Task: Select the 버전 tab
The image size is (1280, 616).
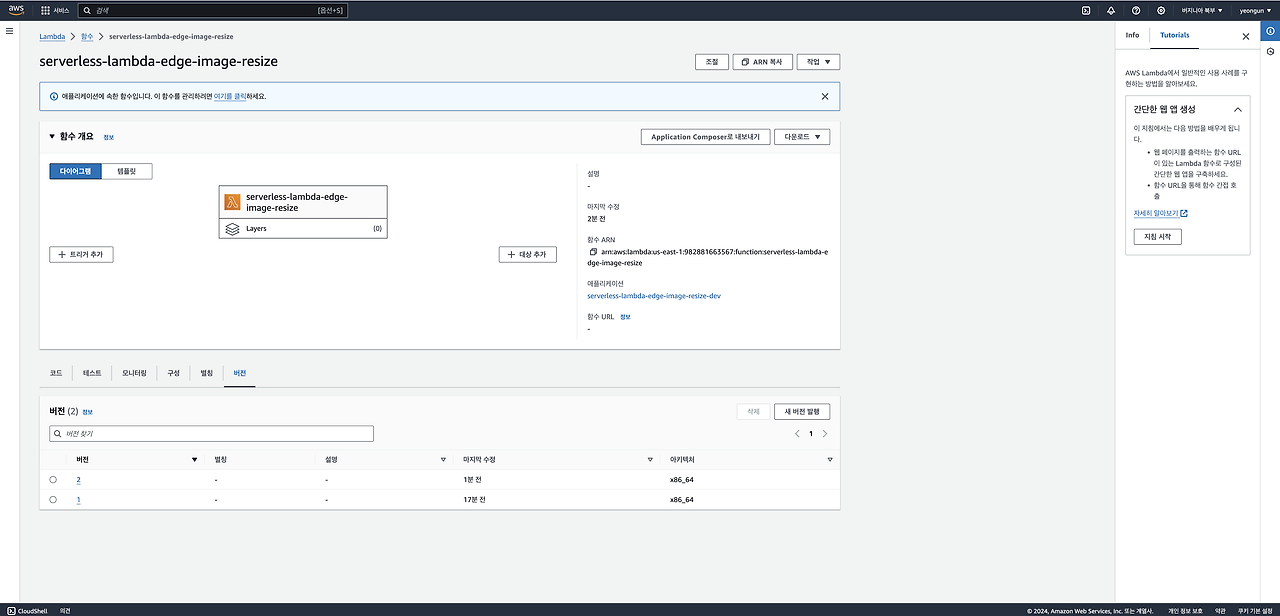Action: click(240, 373)
